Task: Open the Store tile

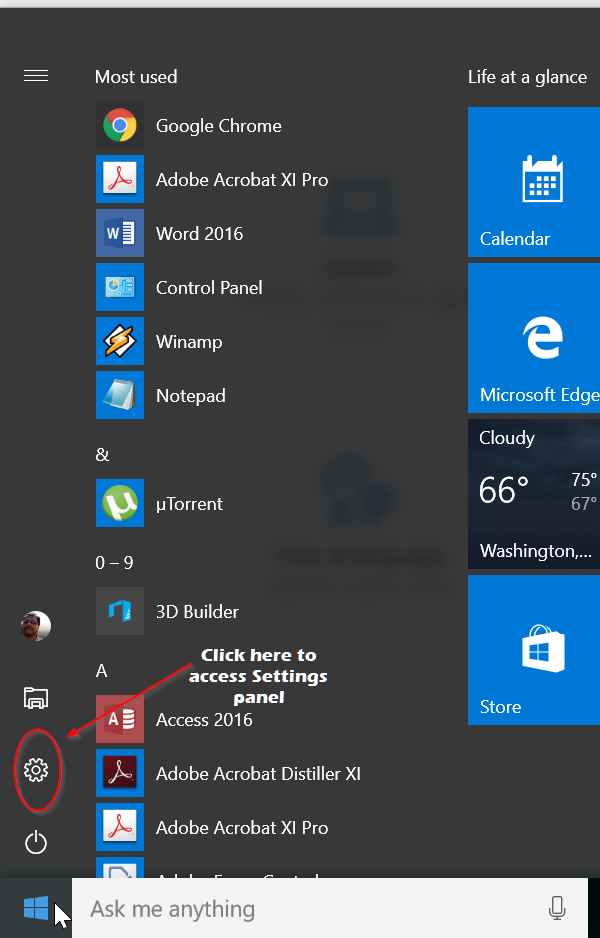Action: [x=534, y=650]
